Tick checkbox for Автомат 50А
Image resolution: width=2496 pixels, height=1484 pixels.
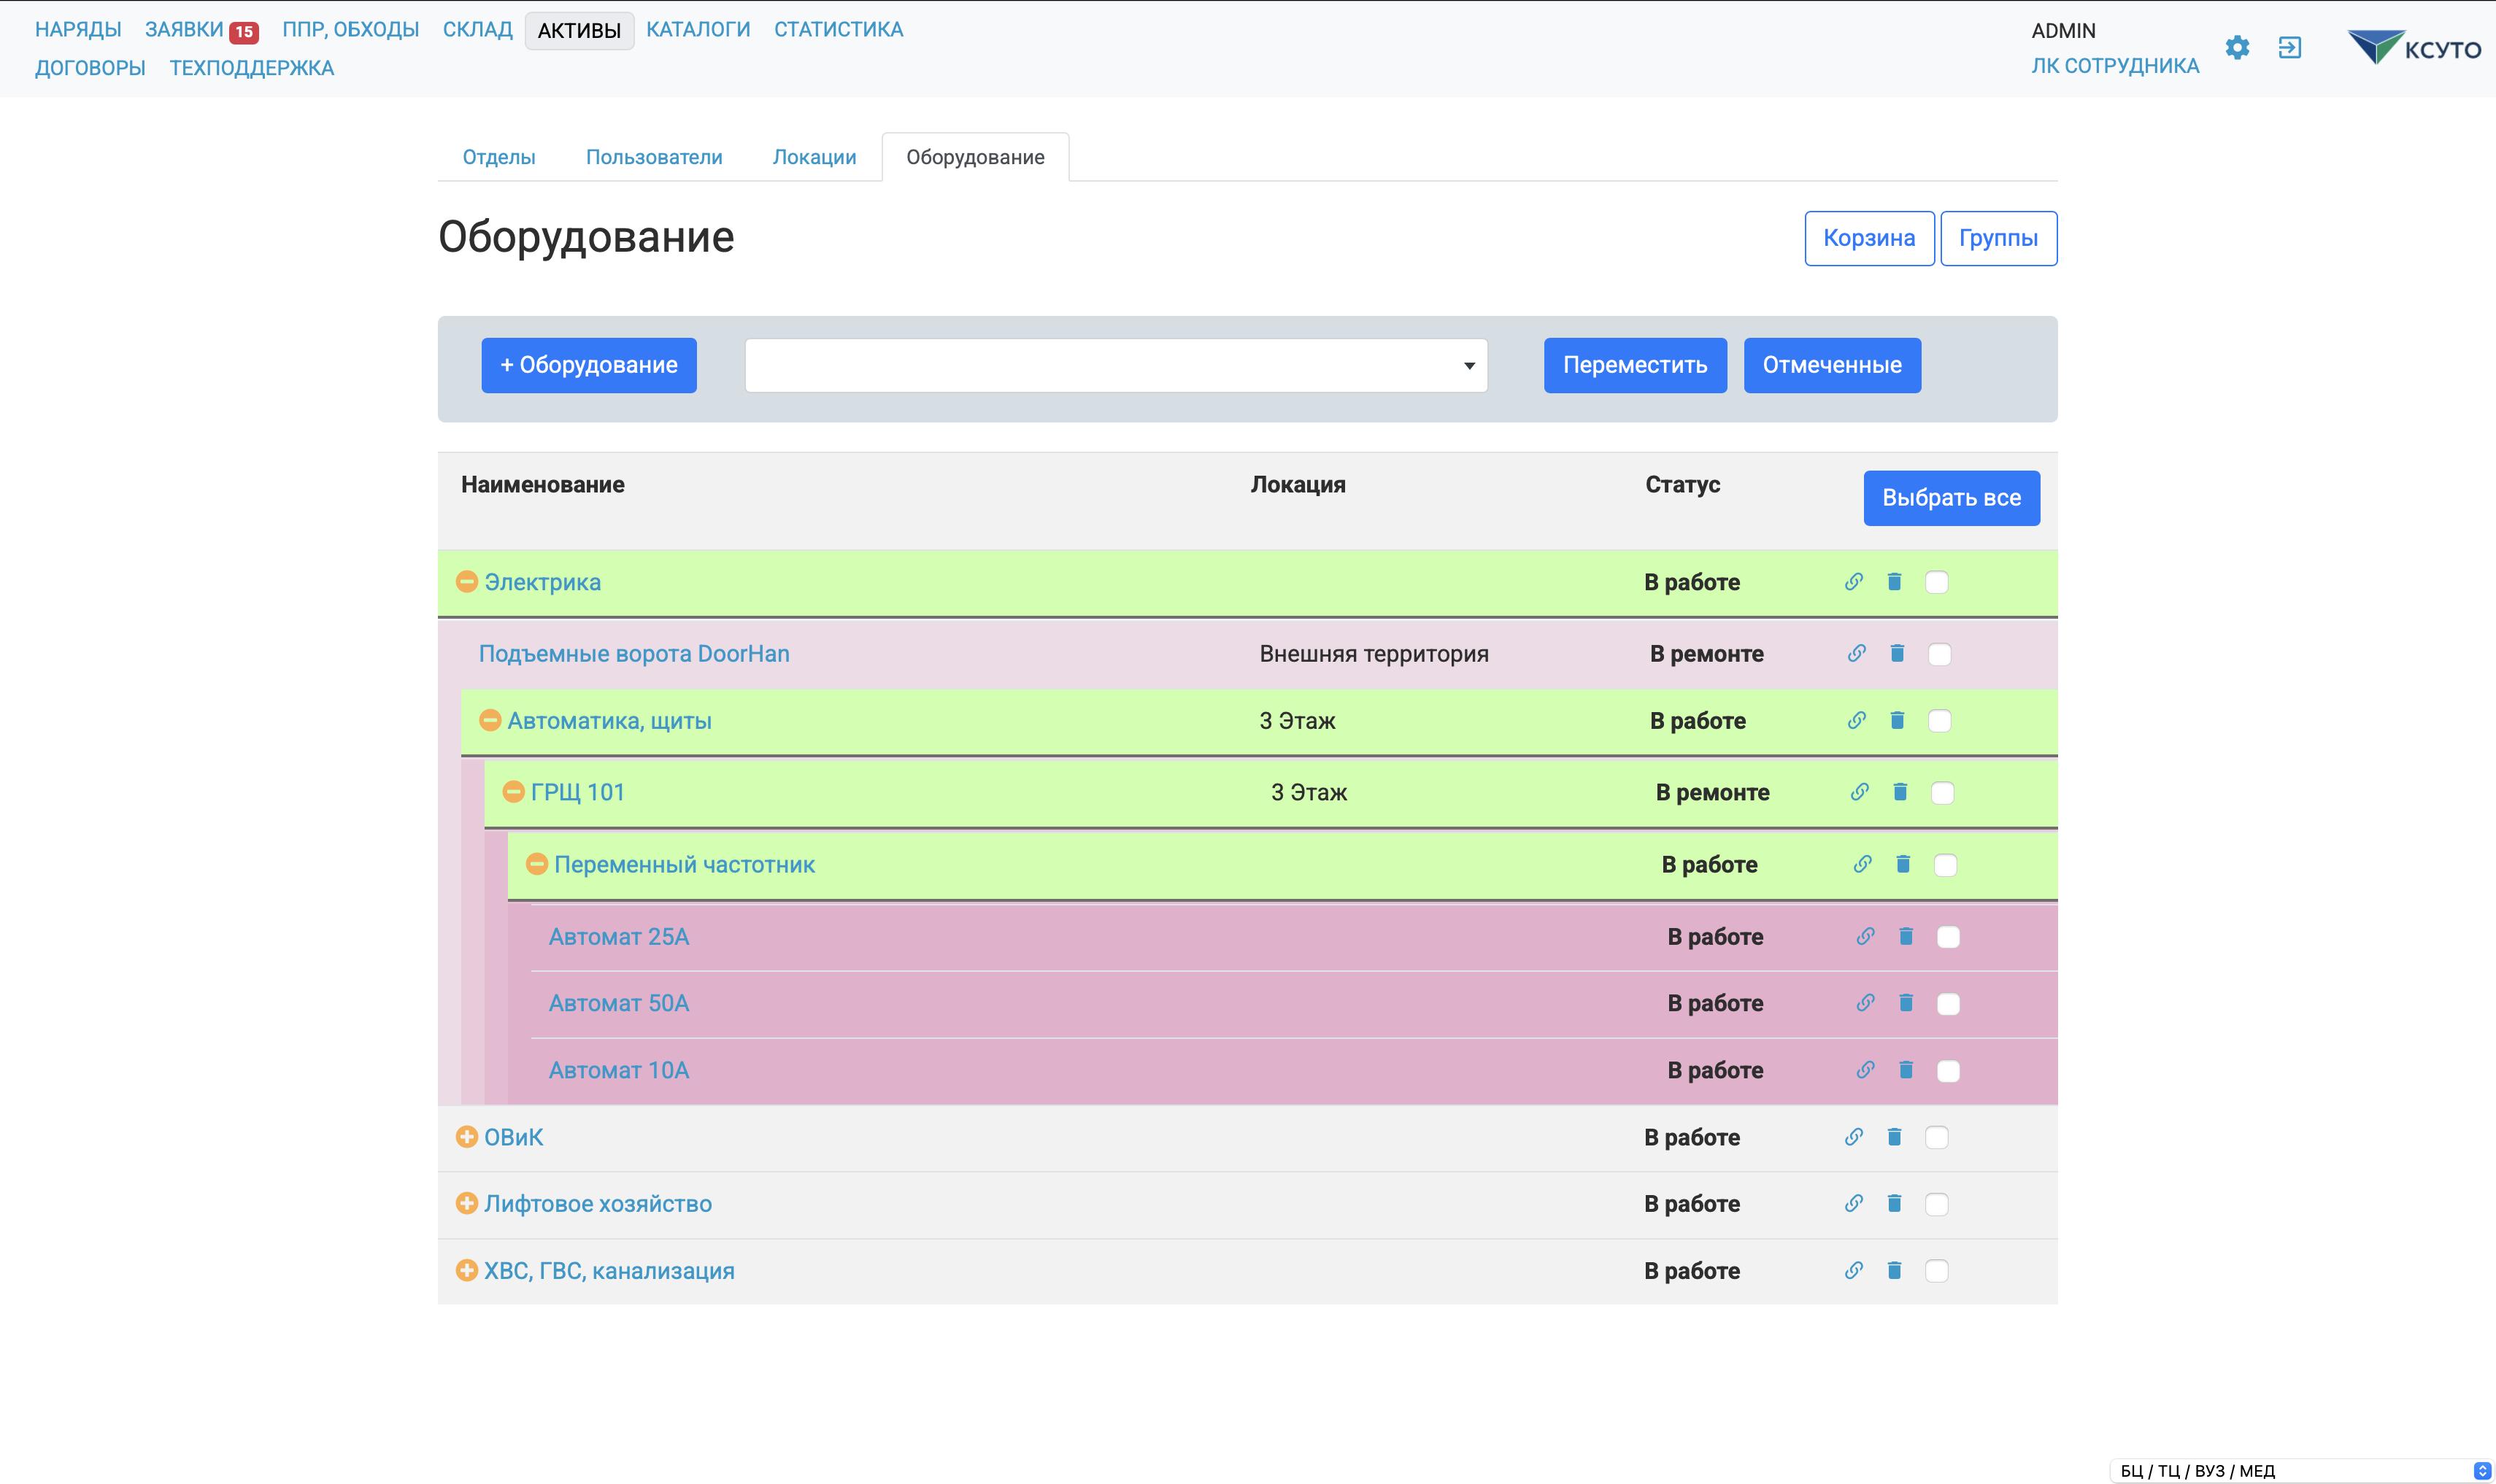(1948, 1004)
